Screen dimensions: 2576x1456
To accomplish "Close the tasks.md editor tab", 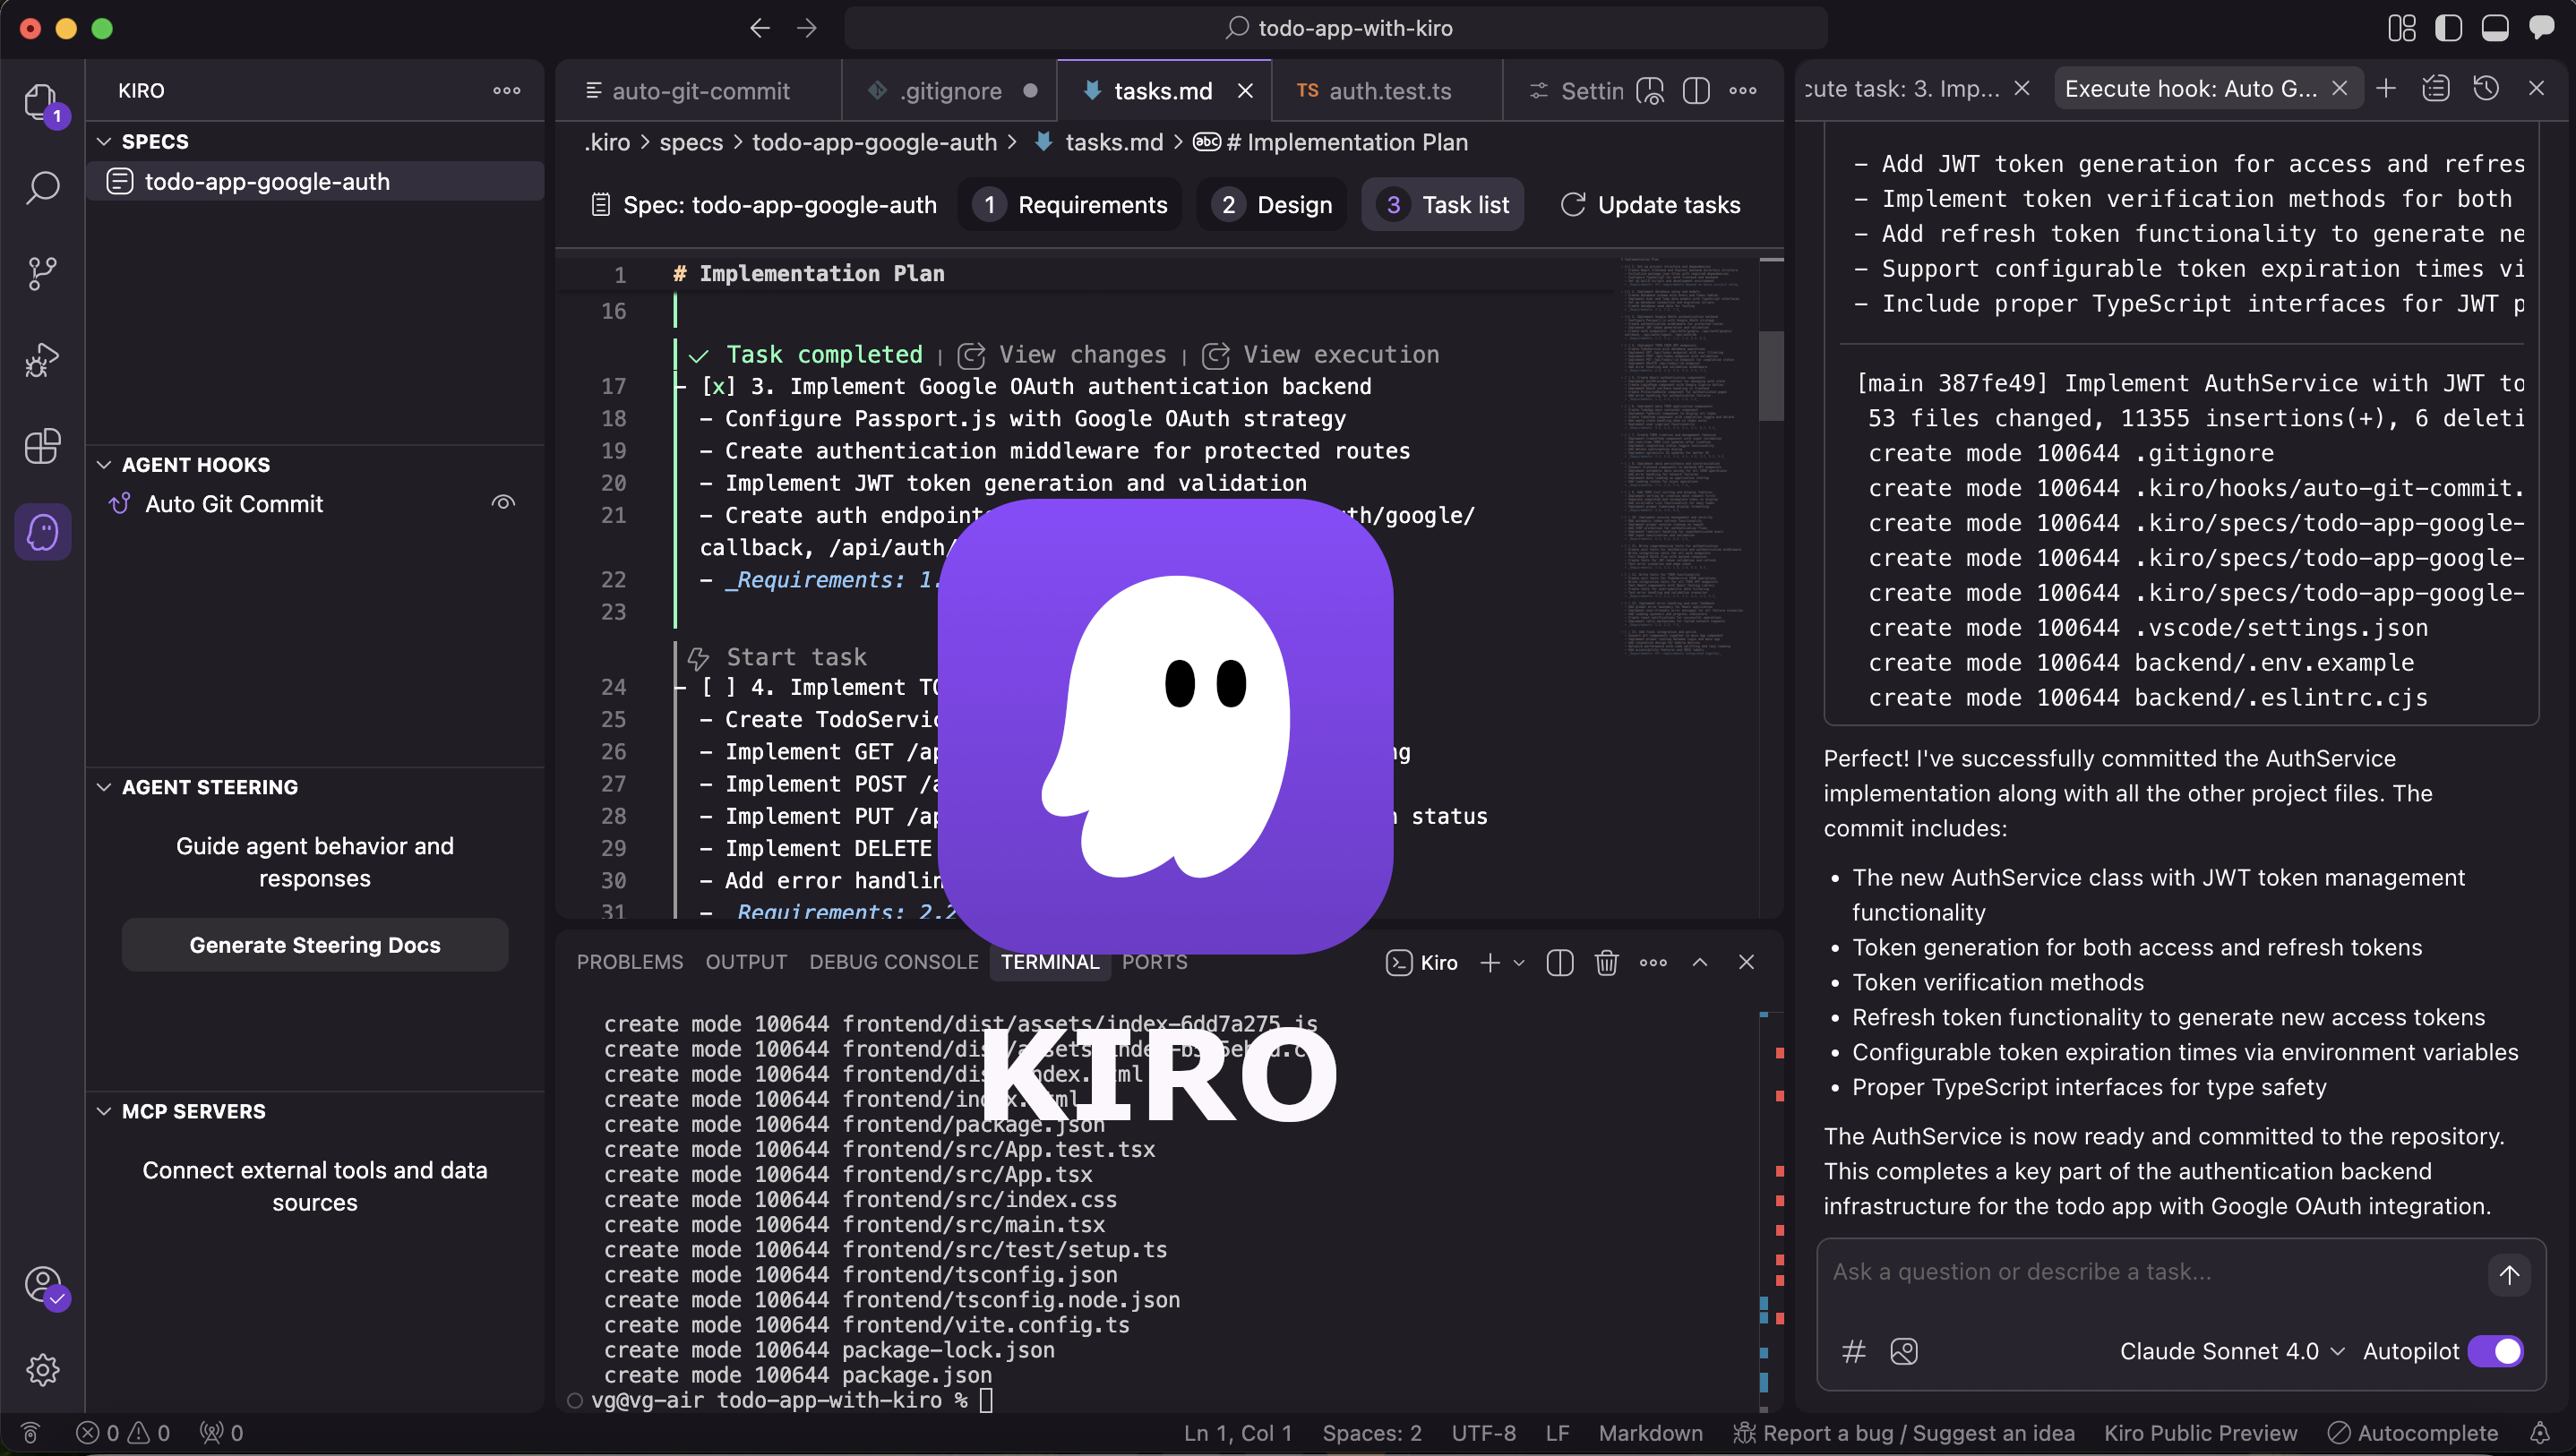I will click(x=1245, y=91).
